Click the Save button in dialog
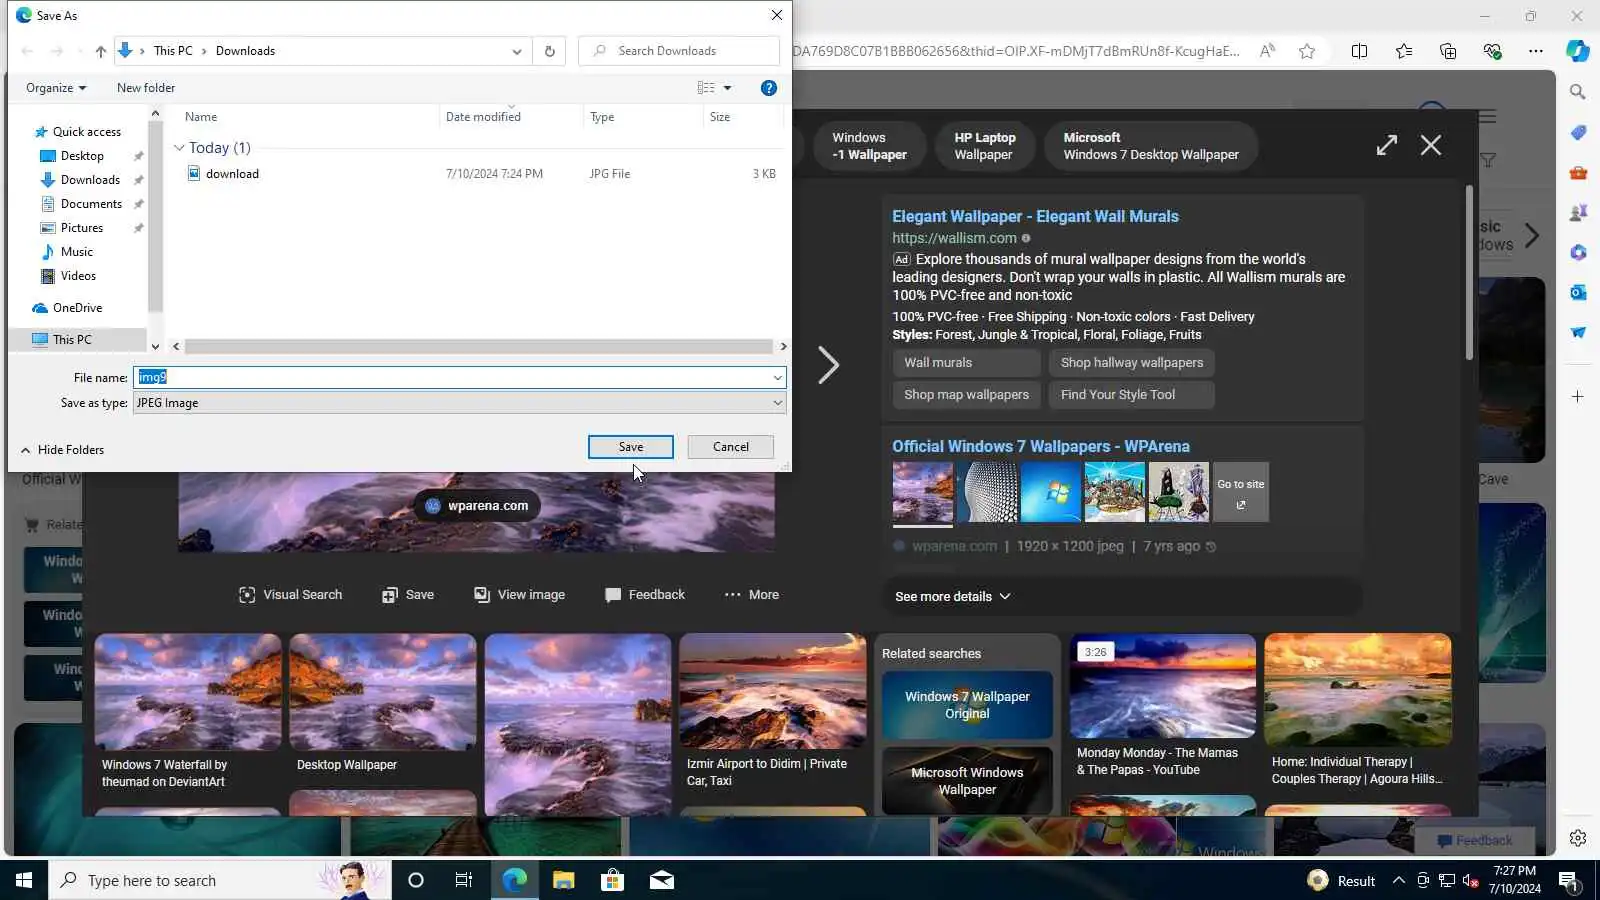 pyautogui.click(x=631, y=447)
